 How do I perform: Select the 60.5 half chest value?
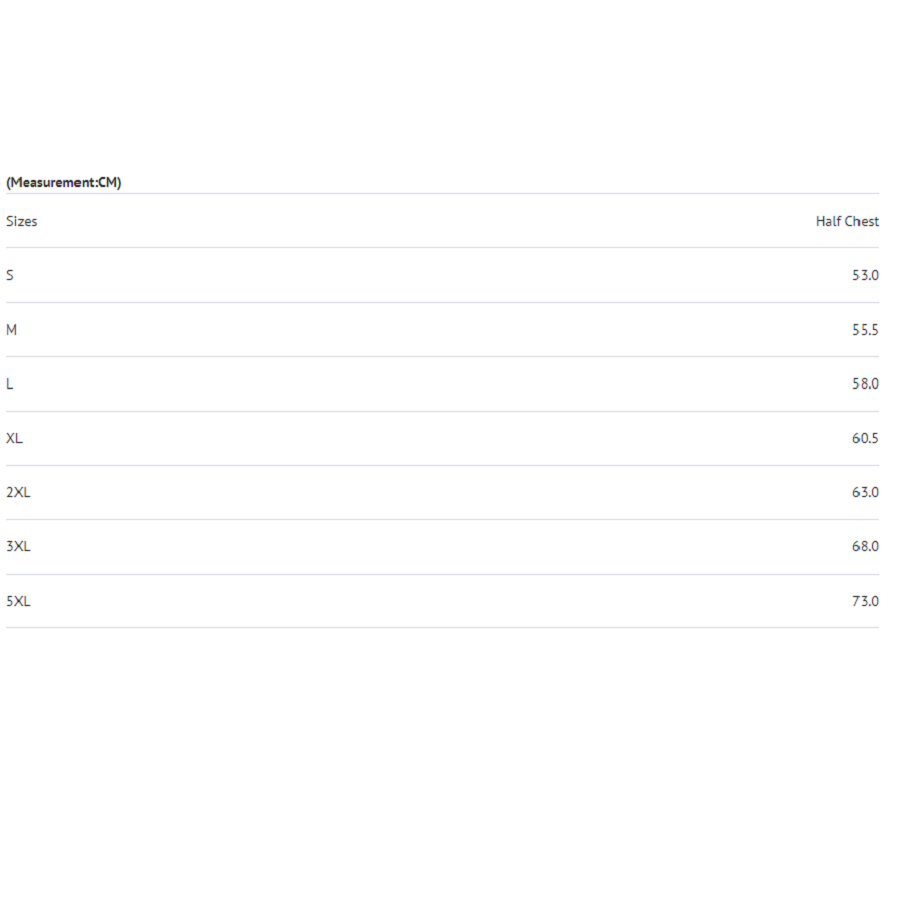click(x=865, y=439)
